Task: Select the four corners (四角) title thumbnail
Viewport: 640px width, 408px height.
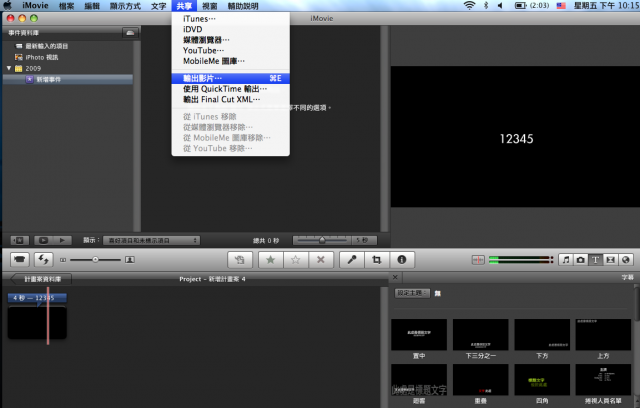Action: click(x=542, y=380)
